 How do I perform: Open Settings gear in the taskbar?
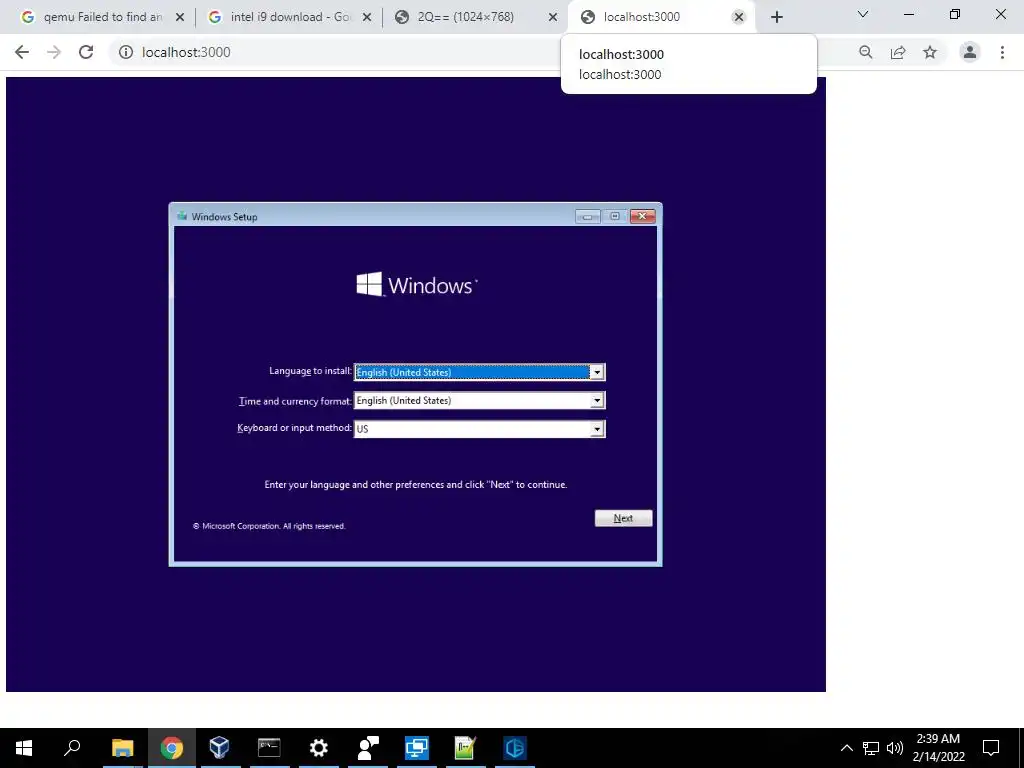pyautogui.click(x=319, y=748)
